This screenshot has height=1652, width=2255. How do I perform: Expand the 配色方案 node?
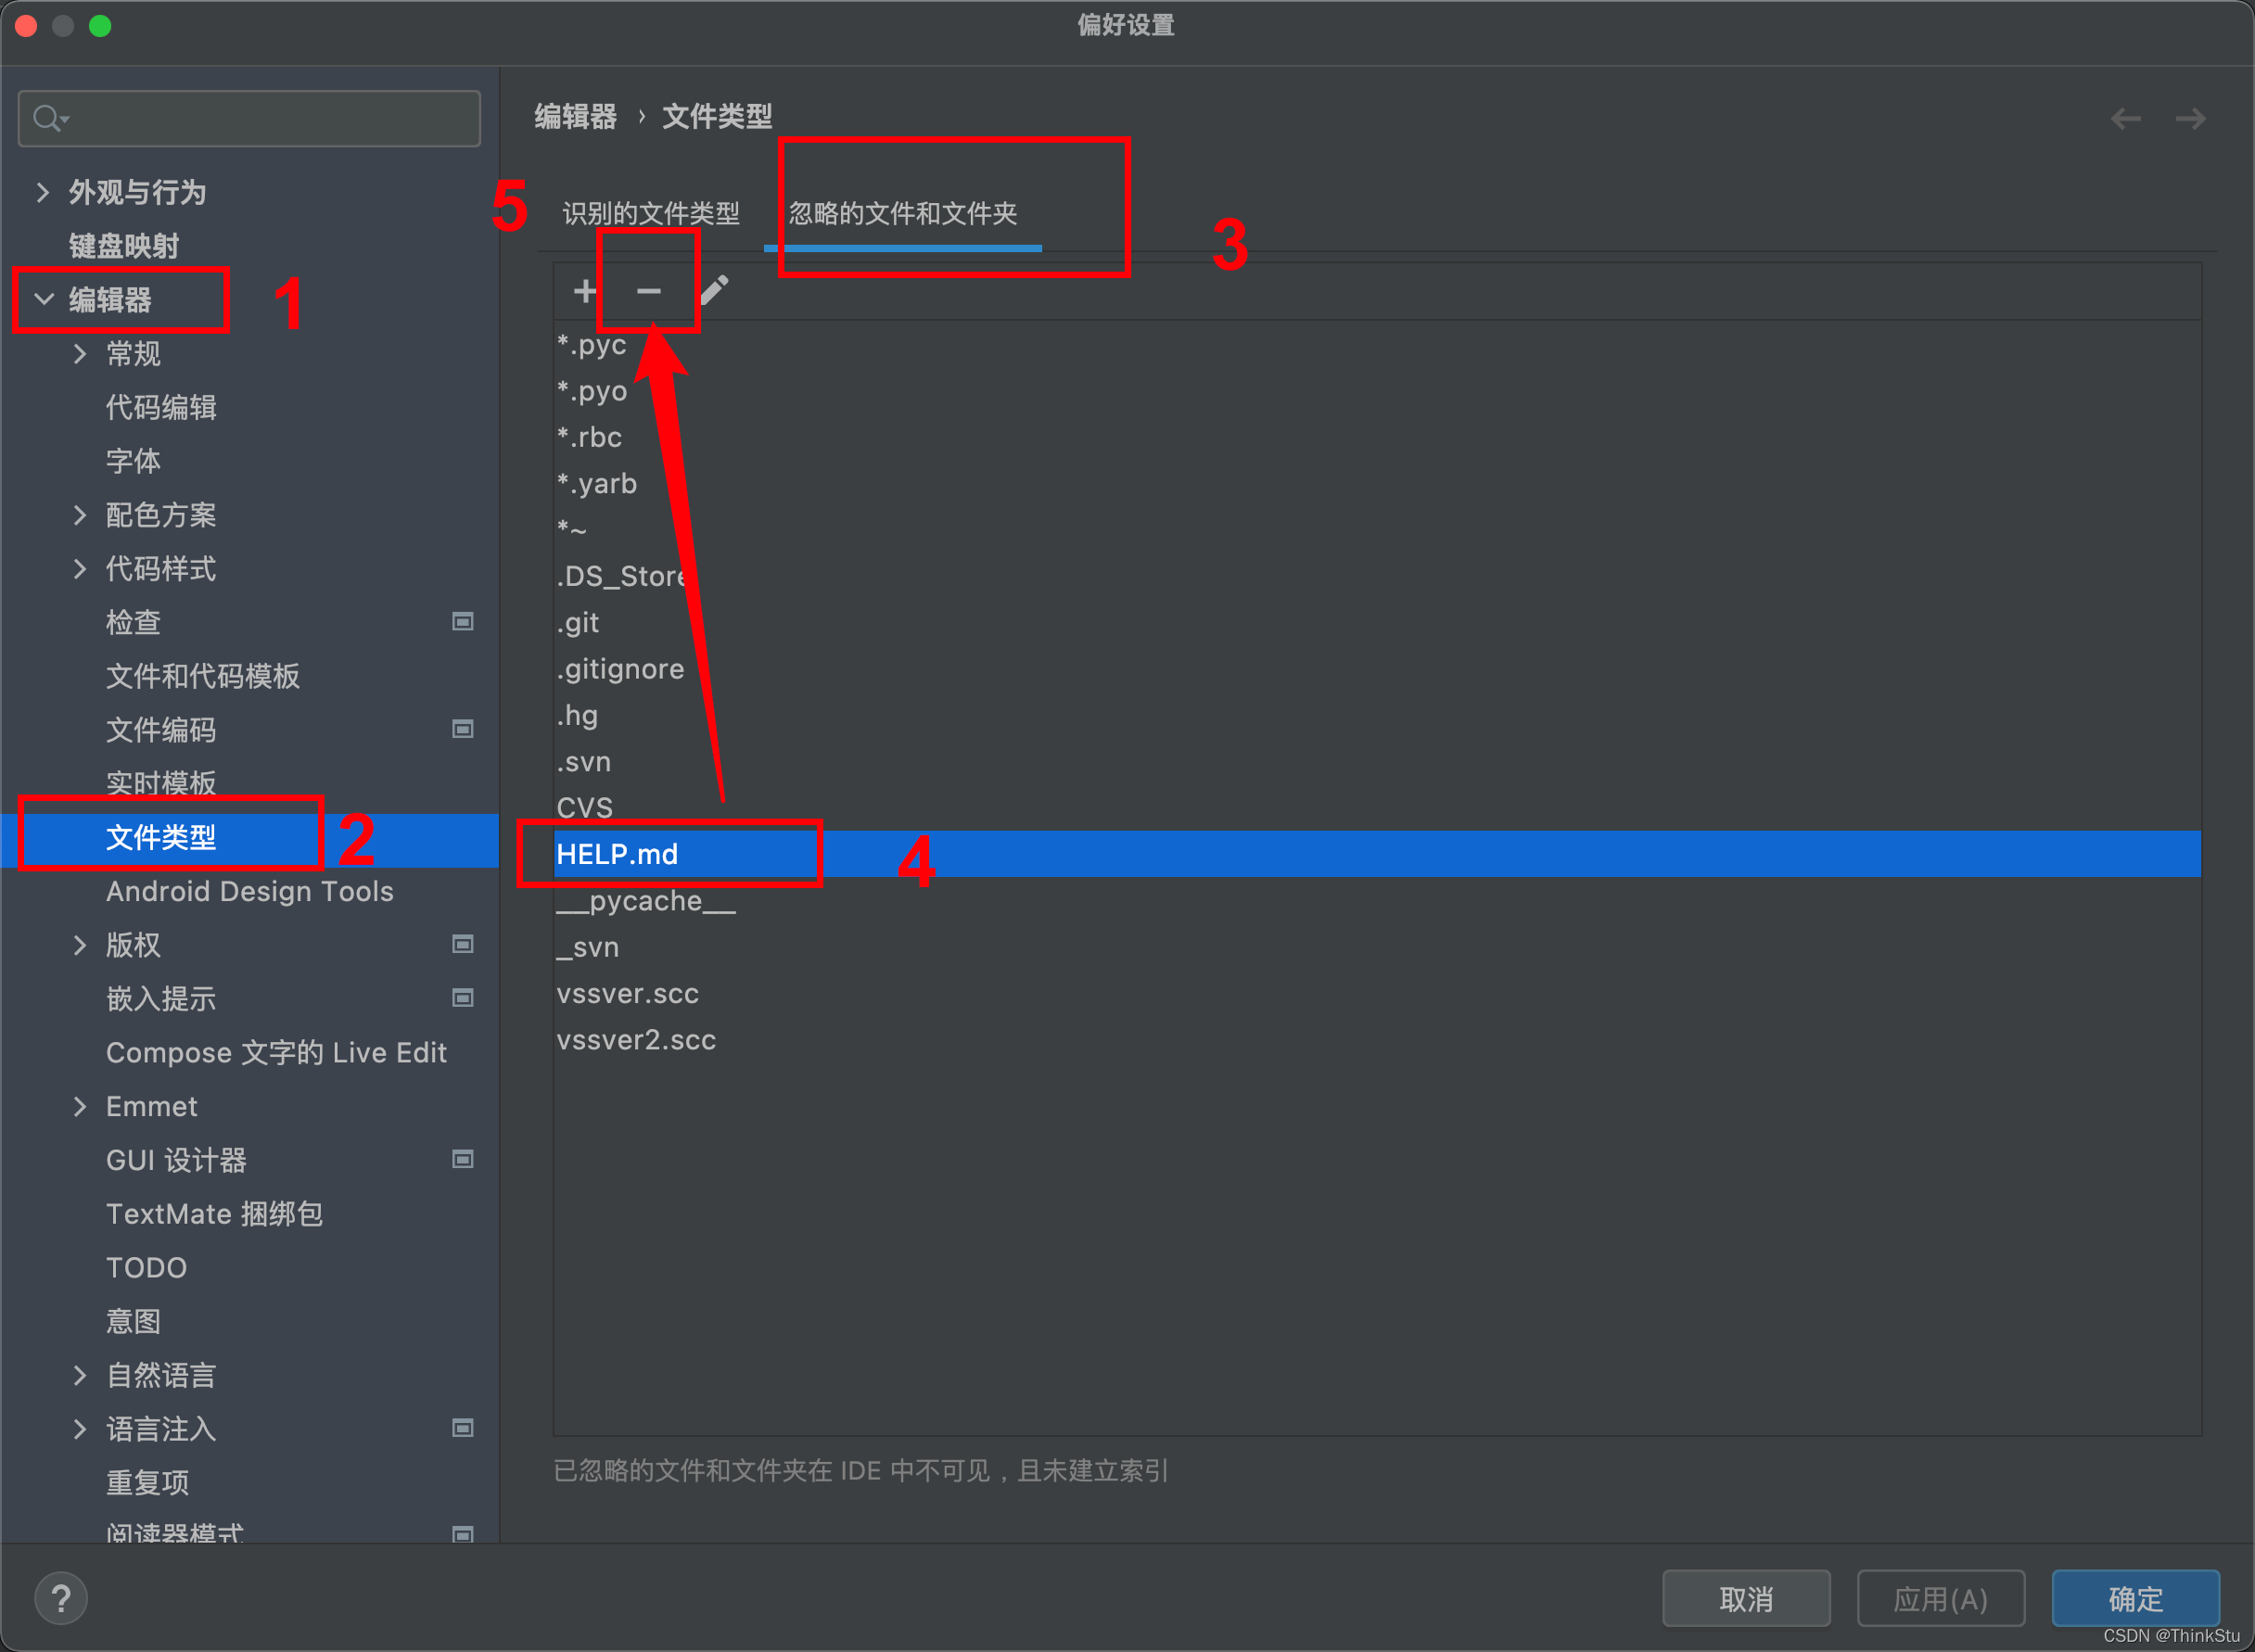click(80, 515)
